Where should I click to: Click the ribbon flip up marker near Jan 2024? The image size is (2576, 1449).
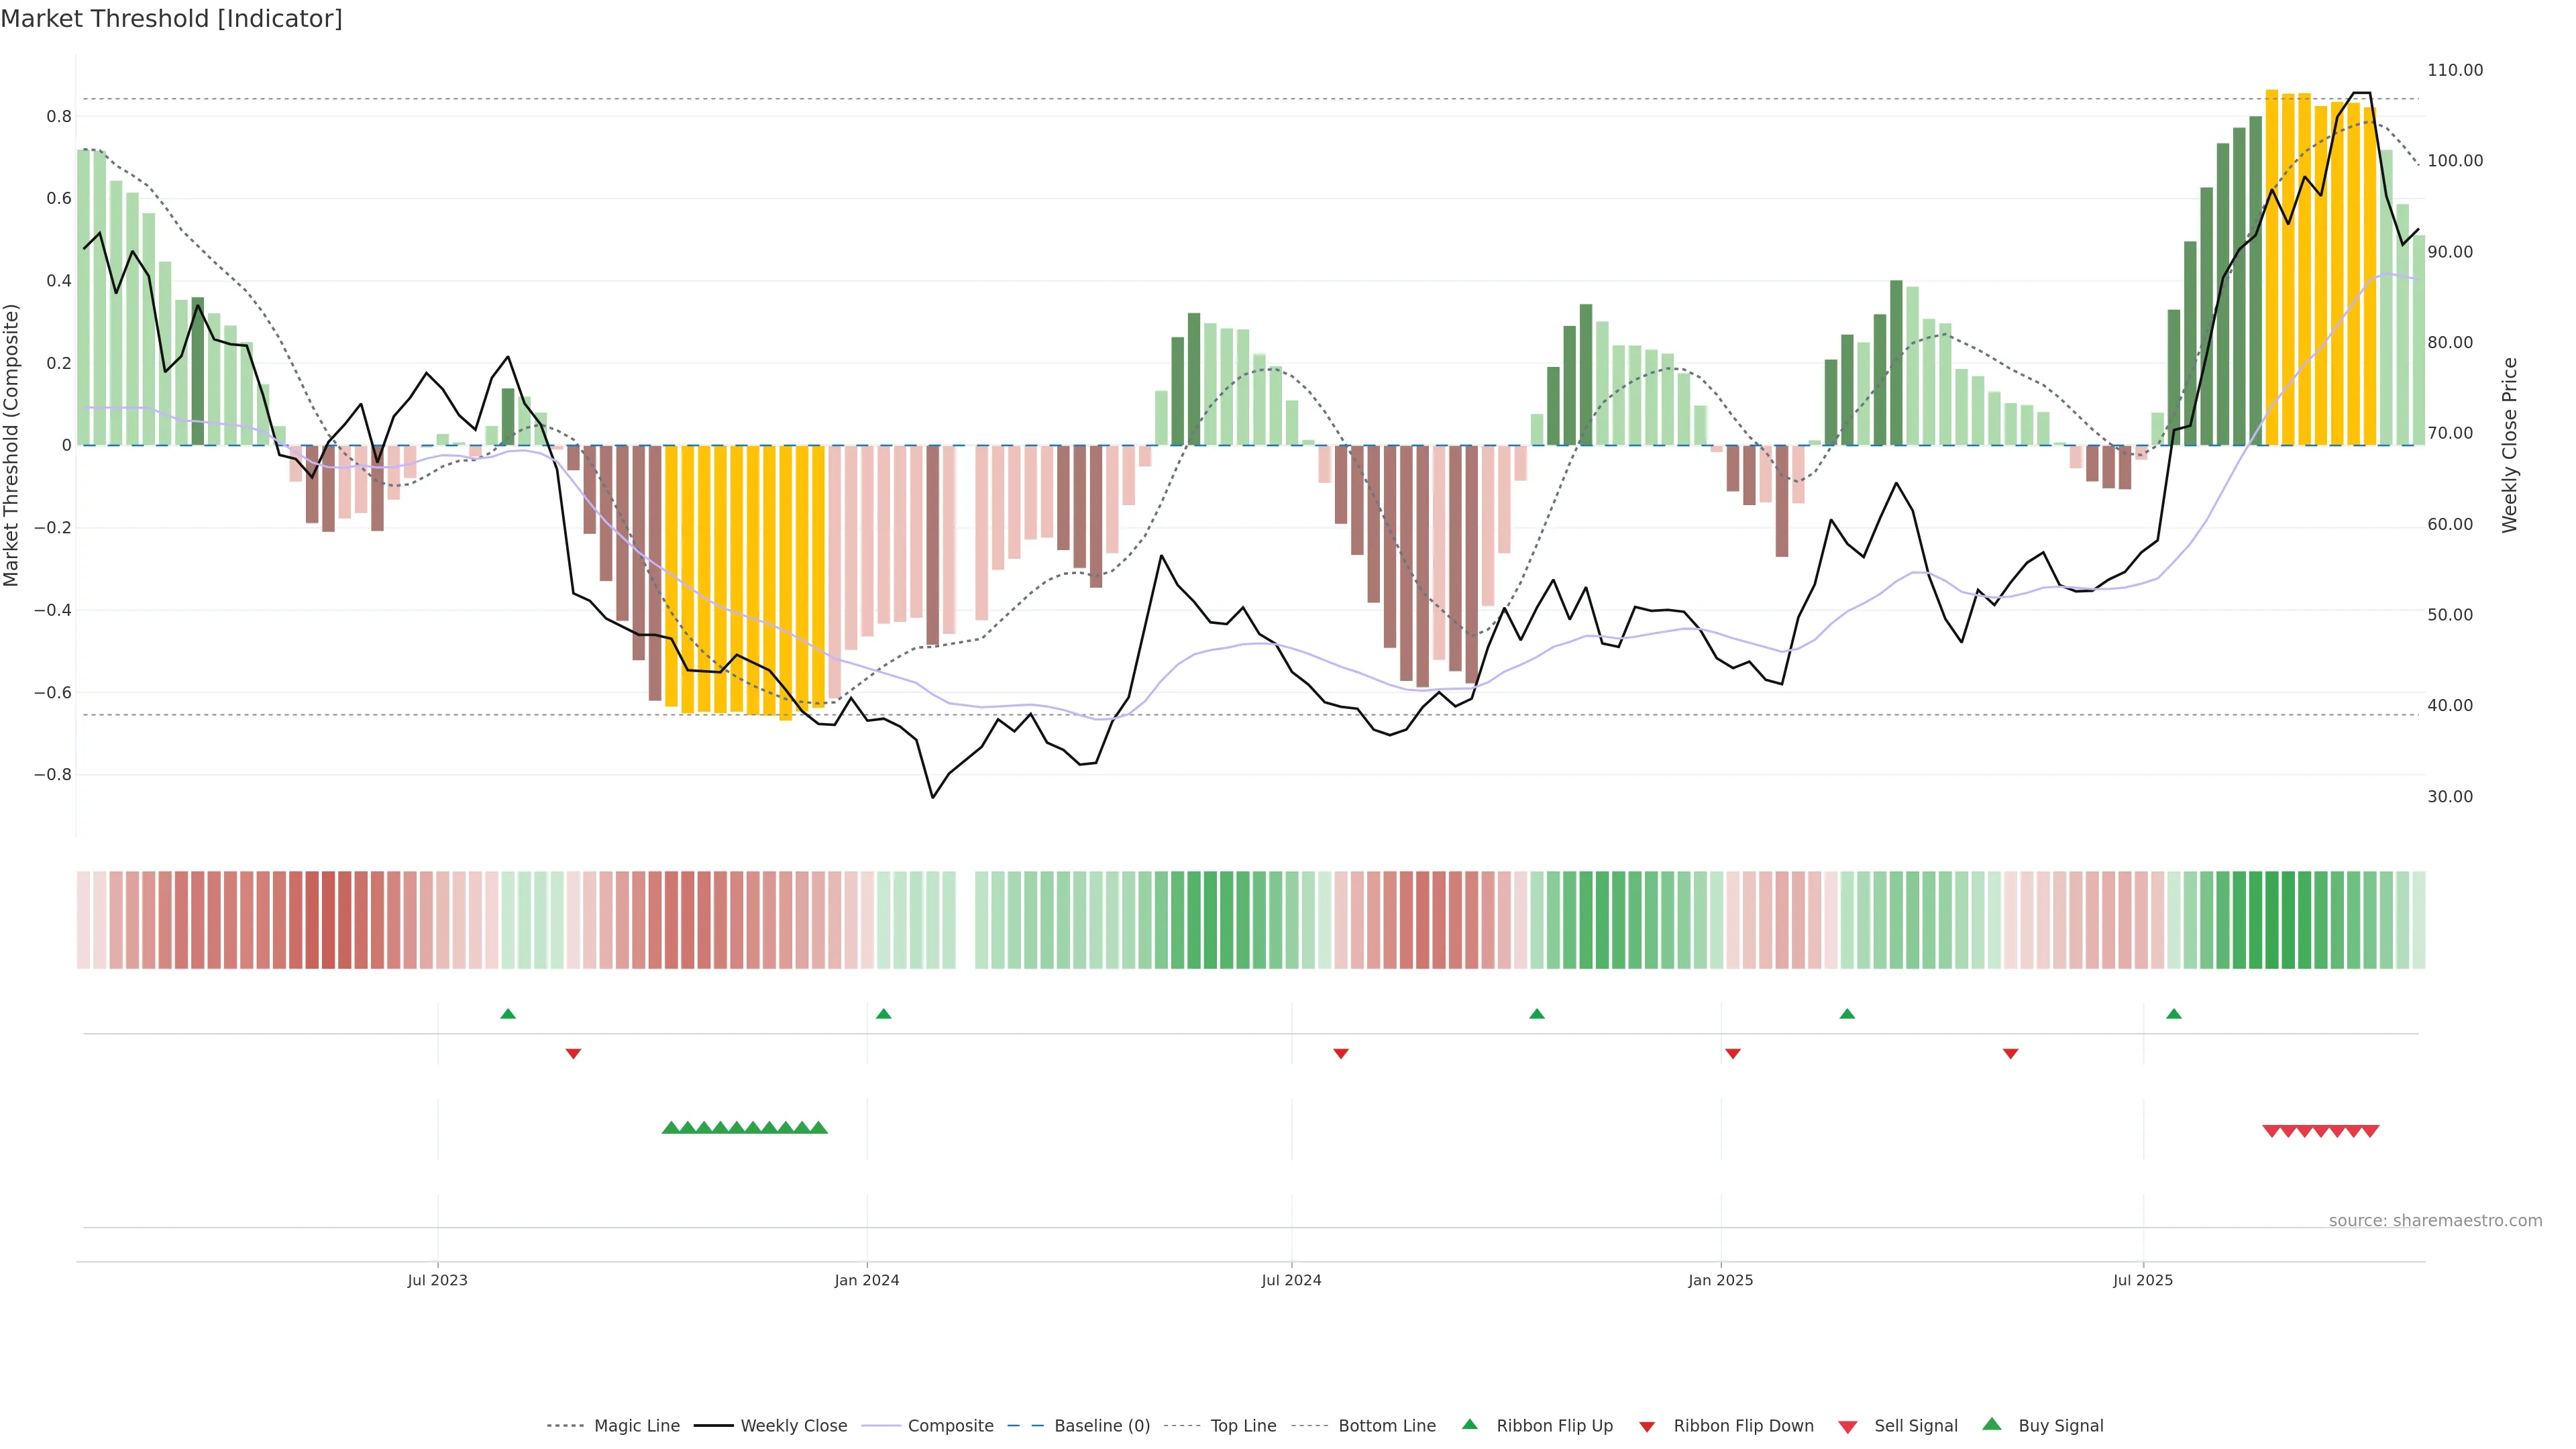point(883,1014)
